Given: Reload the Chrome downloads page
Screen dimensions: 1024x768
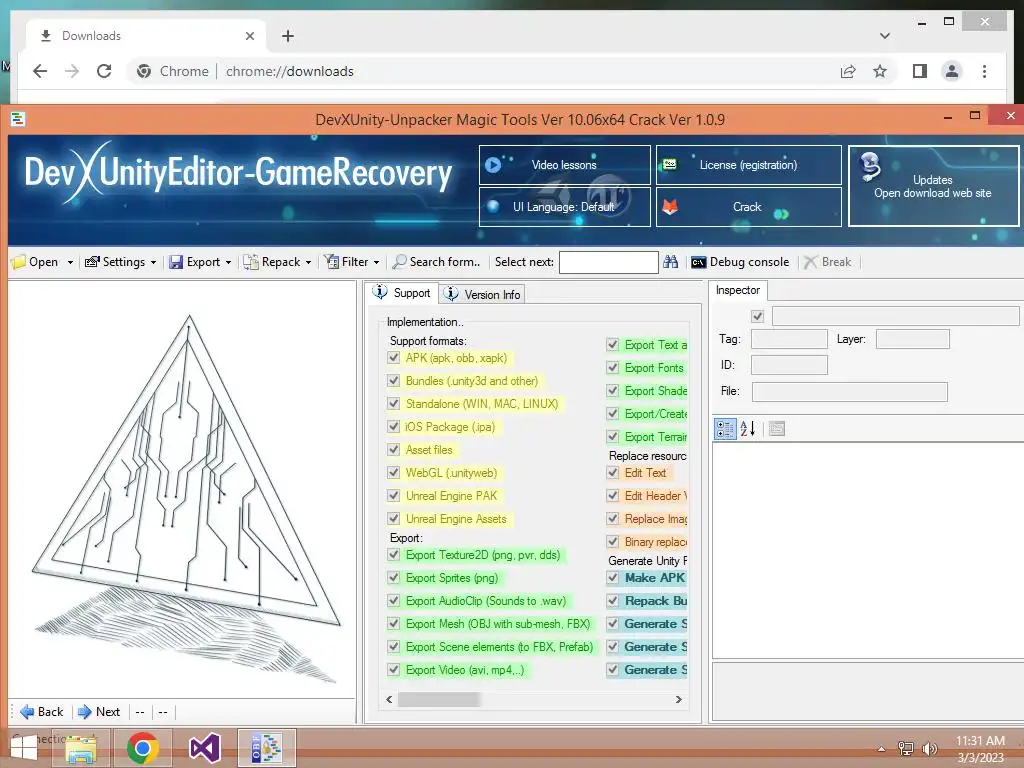Looking at the screenshot, I should click(104, 71).
